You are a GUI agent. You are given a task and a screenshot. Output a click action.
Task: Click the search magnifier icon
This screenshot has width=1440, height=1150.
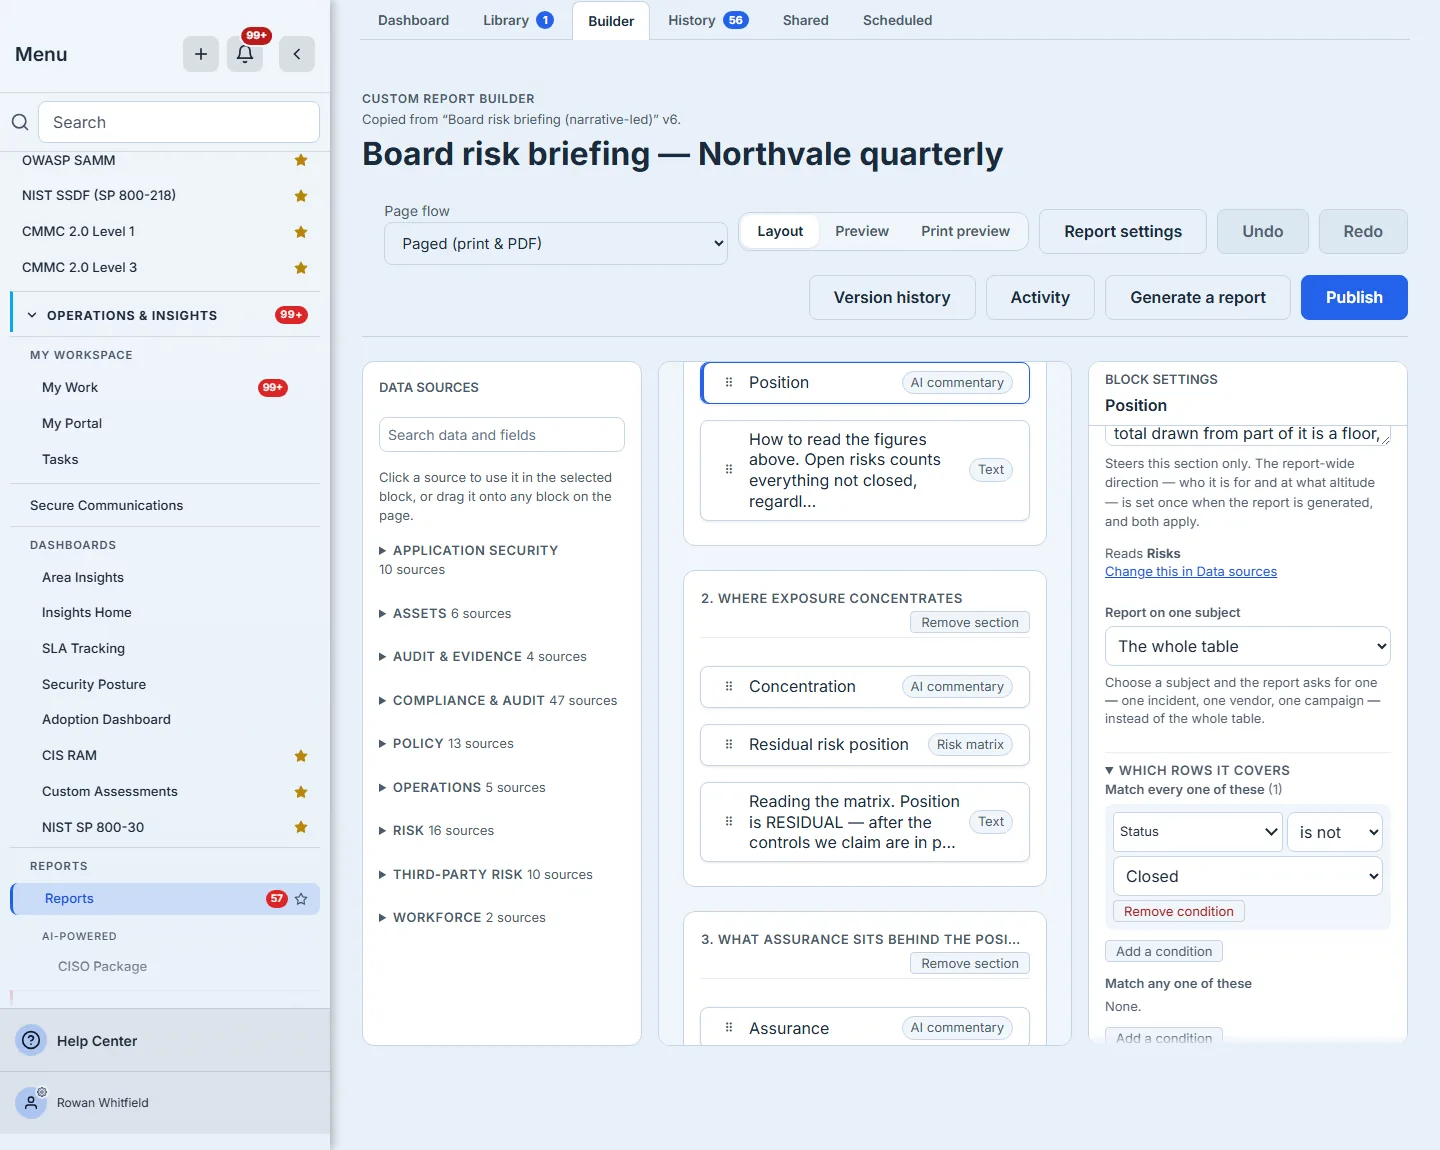tap(20, 122)
